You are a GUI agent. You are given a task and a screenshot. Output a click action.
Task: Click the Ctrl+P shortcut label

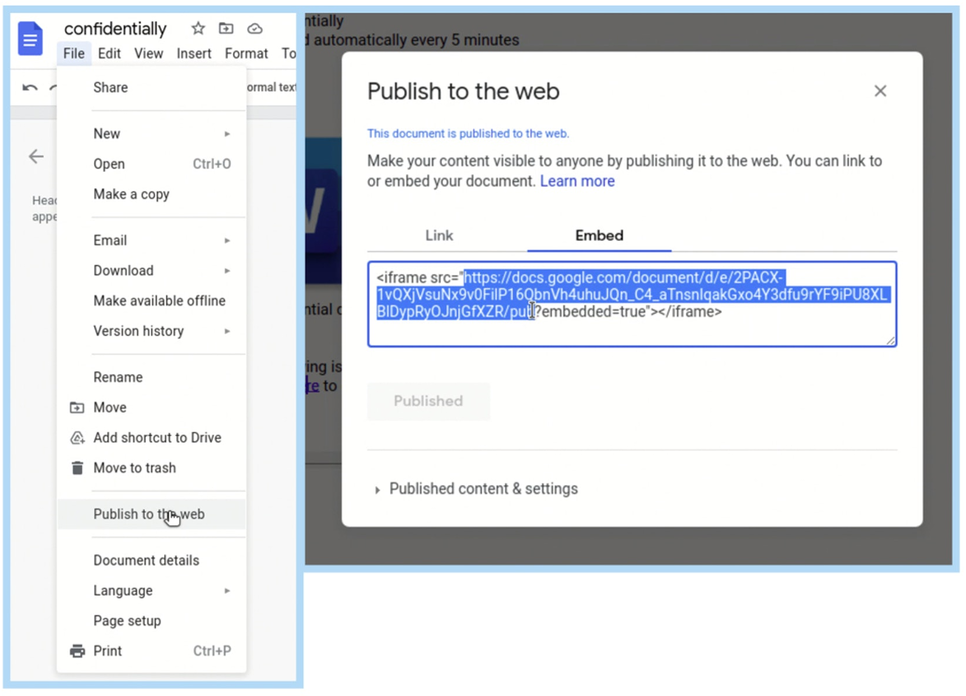coord(212,651)
